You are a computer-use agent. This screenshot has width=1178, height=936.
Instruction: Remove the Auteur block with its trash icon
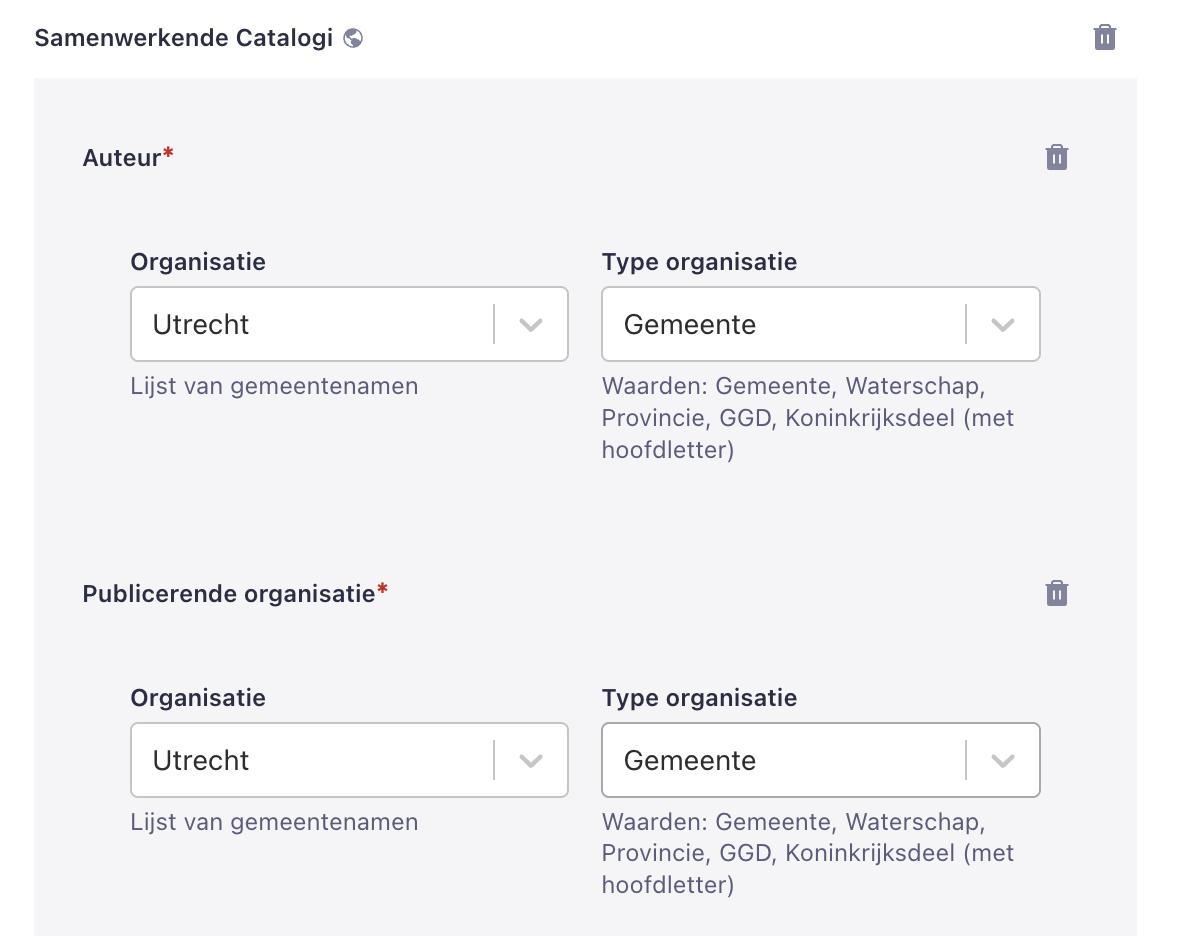pyautogui.click(x=1056, y=157)
